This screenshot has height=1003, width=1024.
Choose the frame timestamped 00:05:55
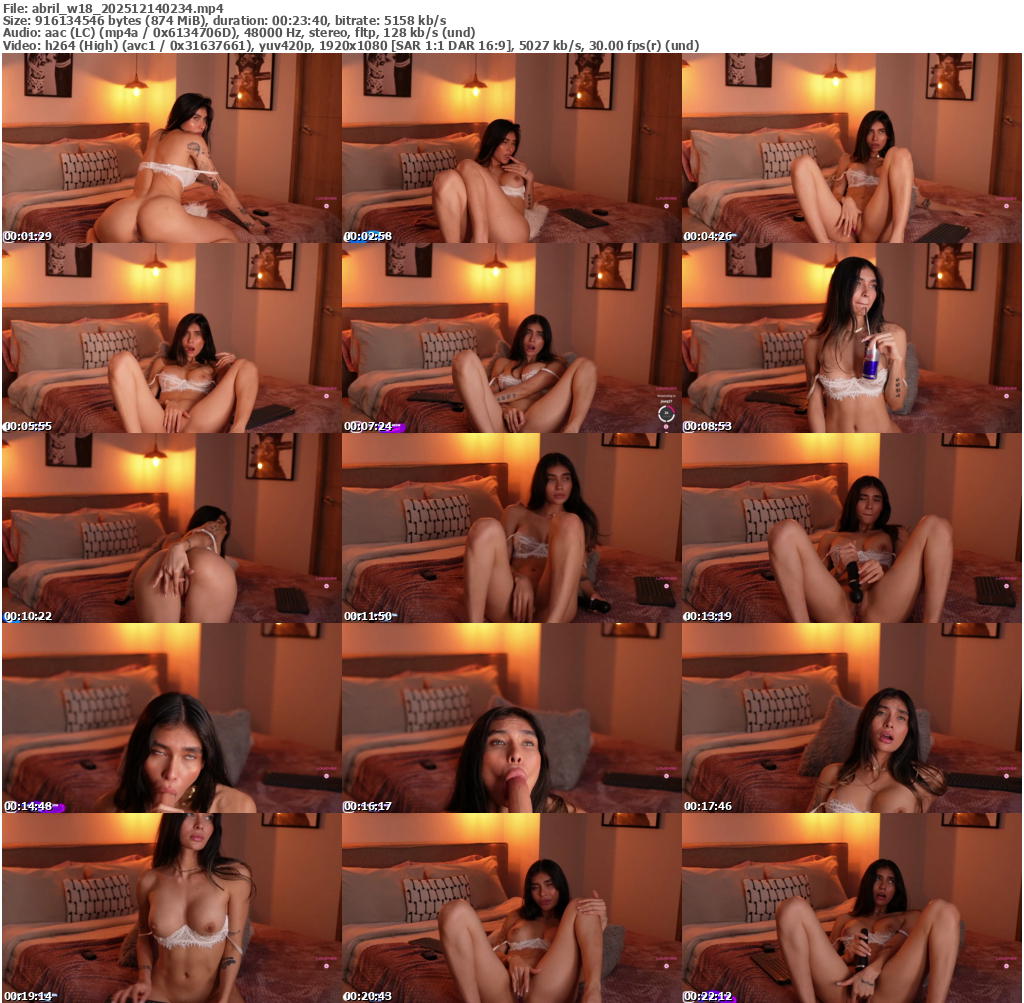171,338
